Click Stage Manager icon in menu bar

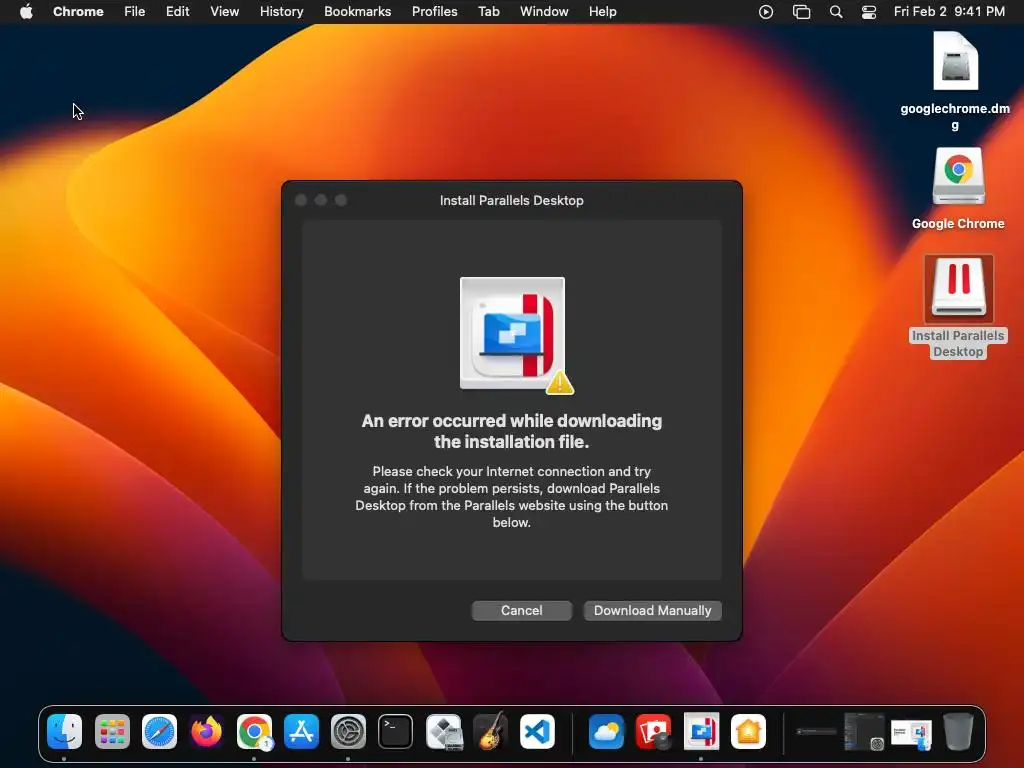click(801, 12)
